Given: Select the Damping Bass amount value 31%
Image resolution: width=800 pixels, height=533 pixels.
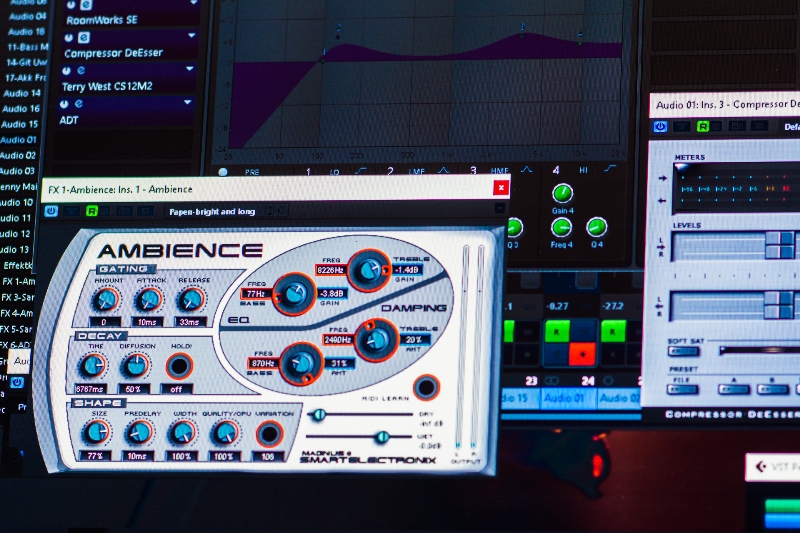Looking at the screenshot, I should coord(339,363).
